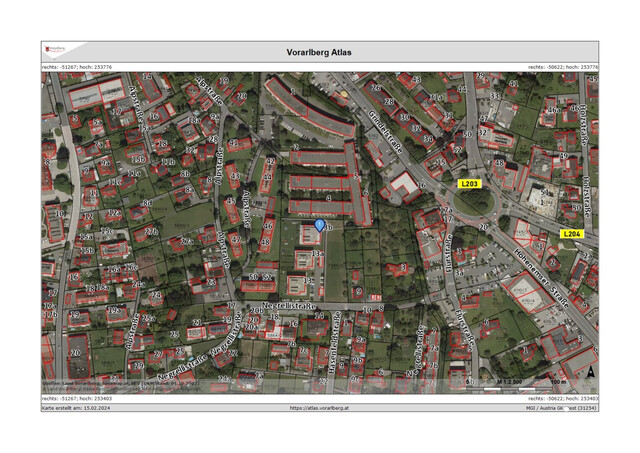The image size is (640, 453).
Task: Click the Vorarlberg logo in header
Action: tap(55, 49)
